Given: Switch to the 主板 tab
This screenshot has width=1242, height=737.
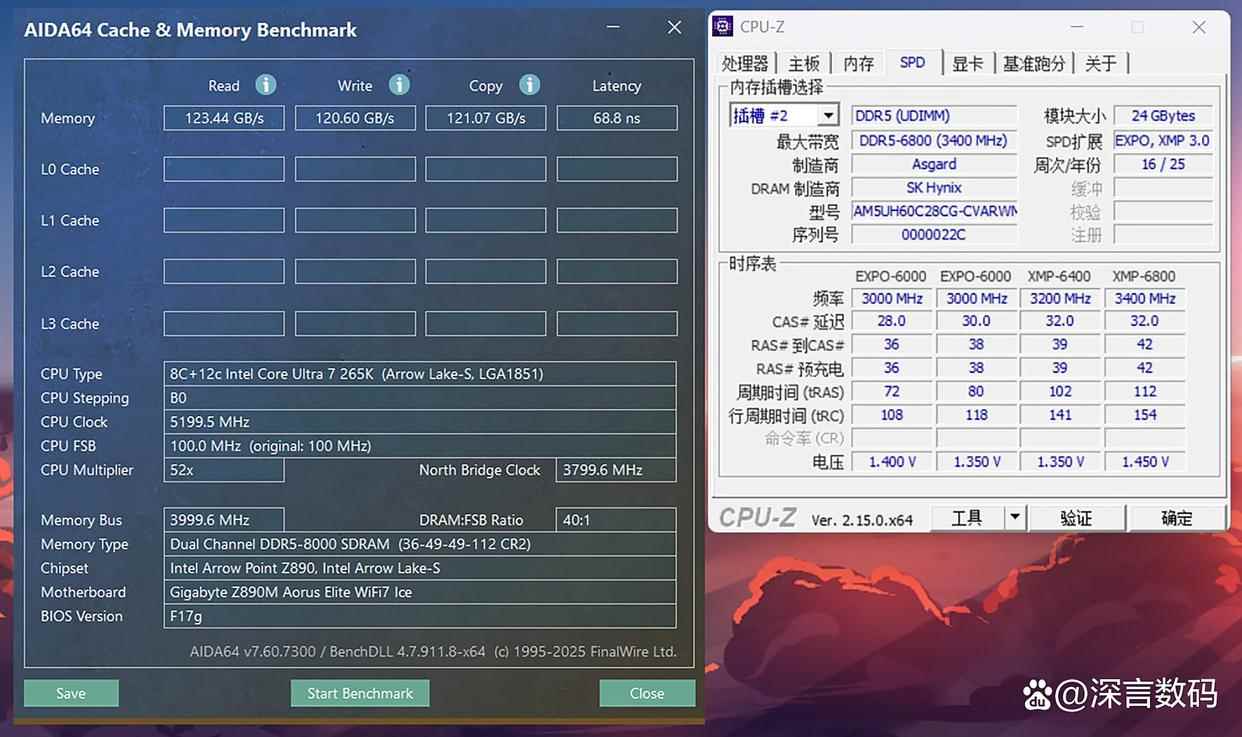Looking at the screenshot, I should coord(804,64).
